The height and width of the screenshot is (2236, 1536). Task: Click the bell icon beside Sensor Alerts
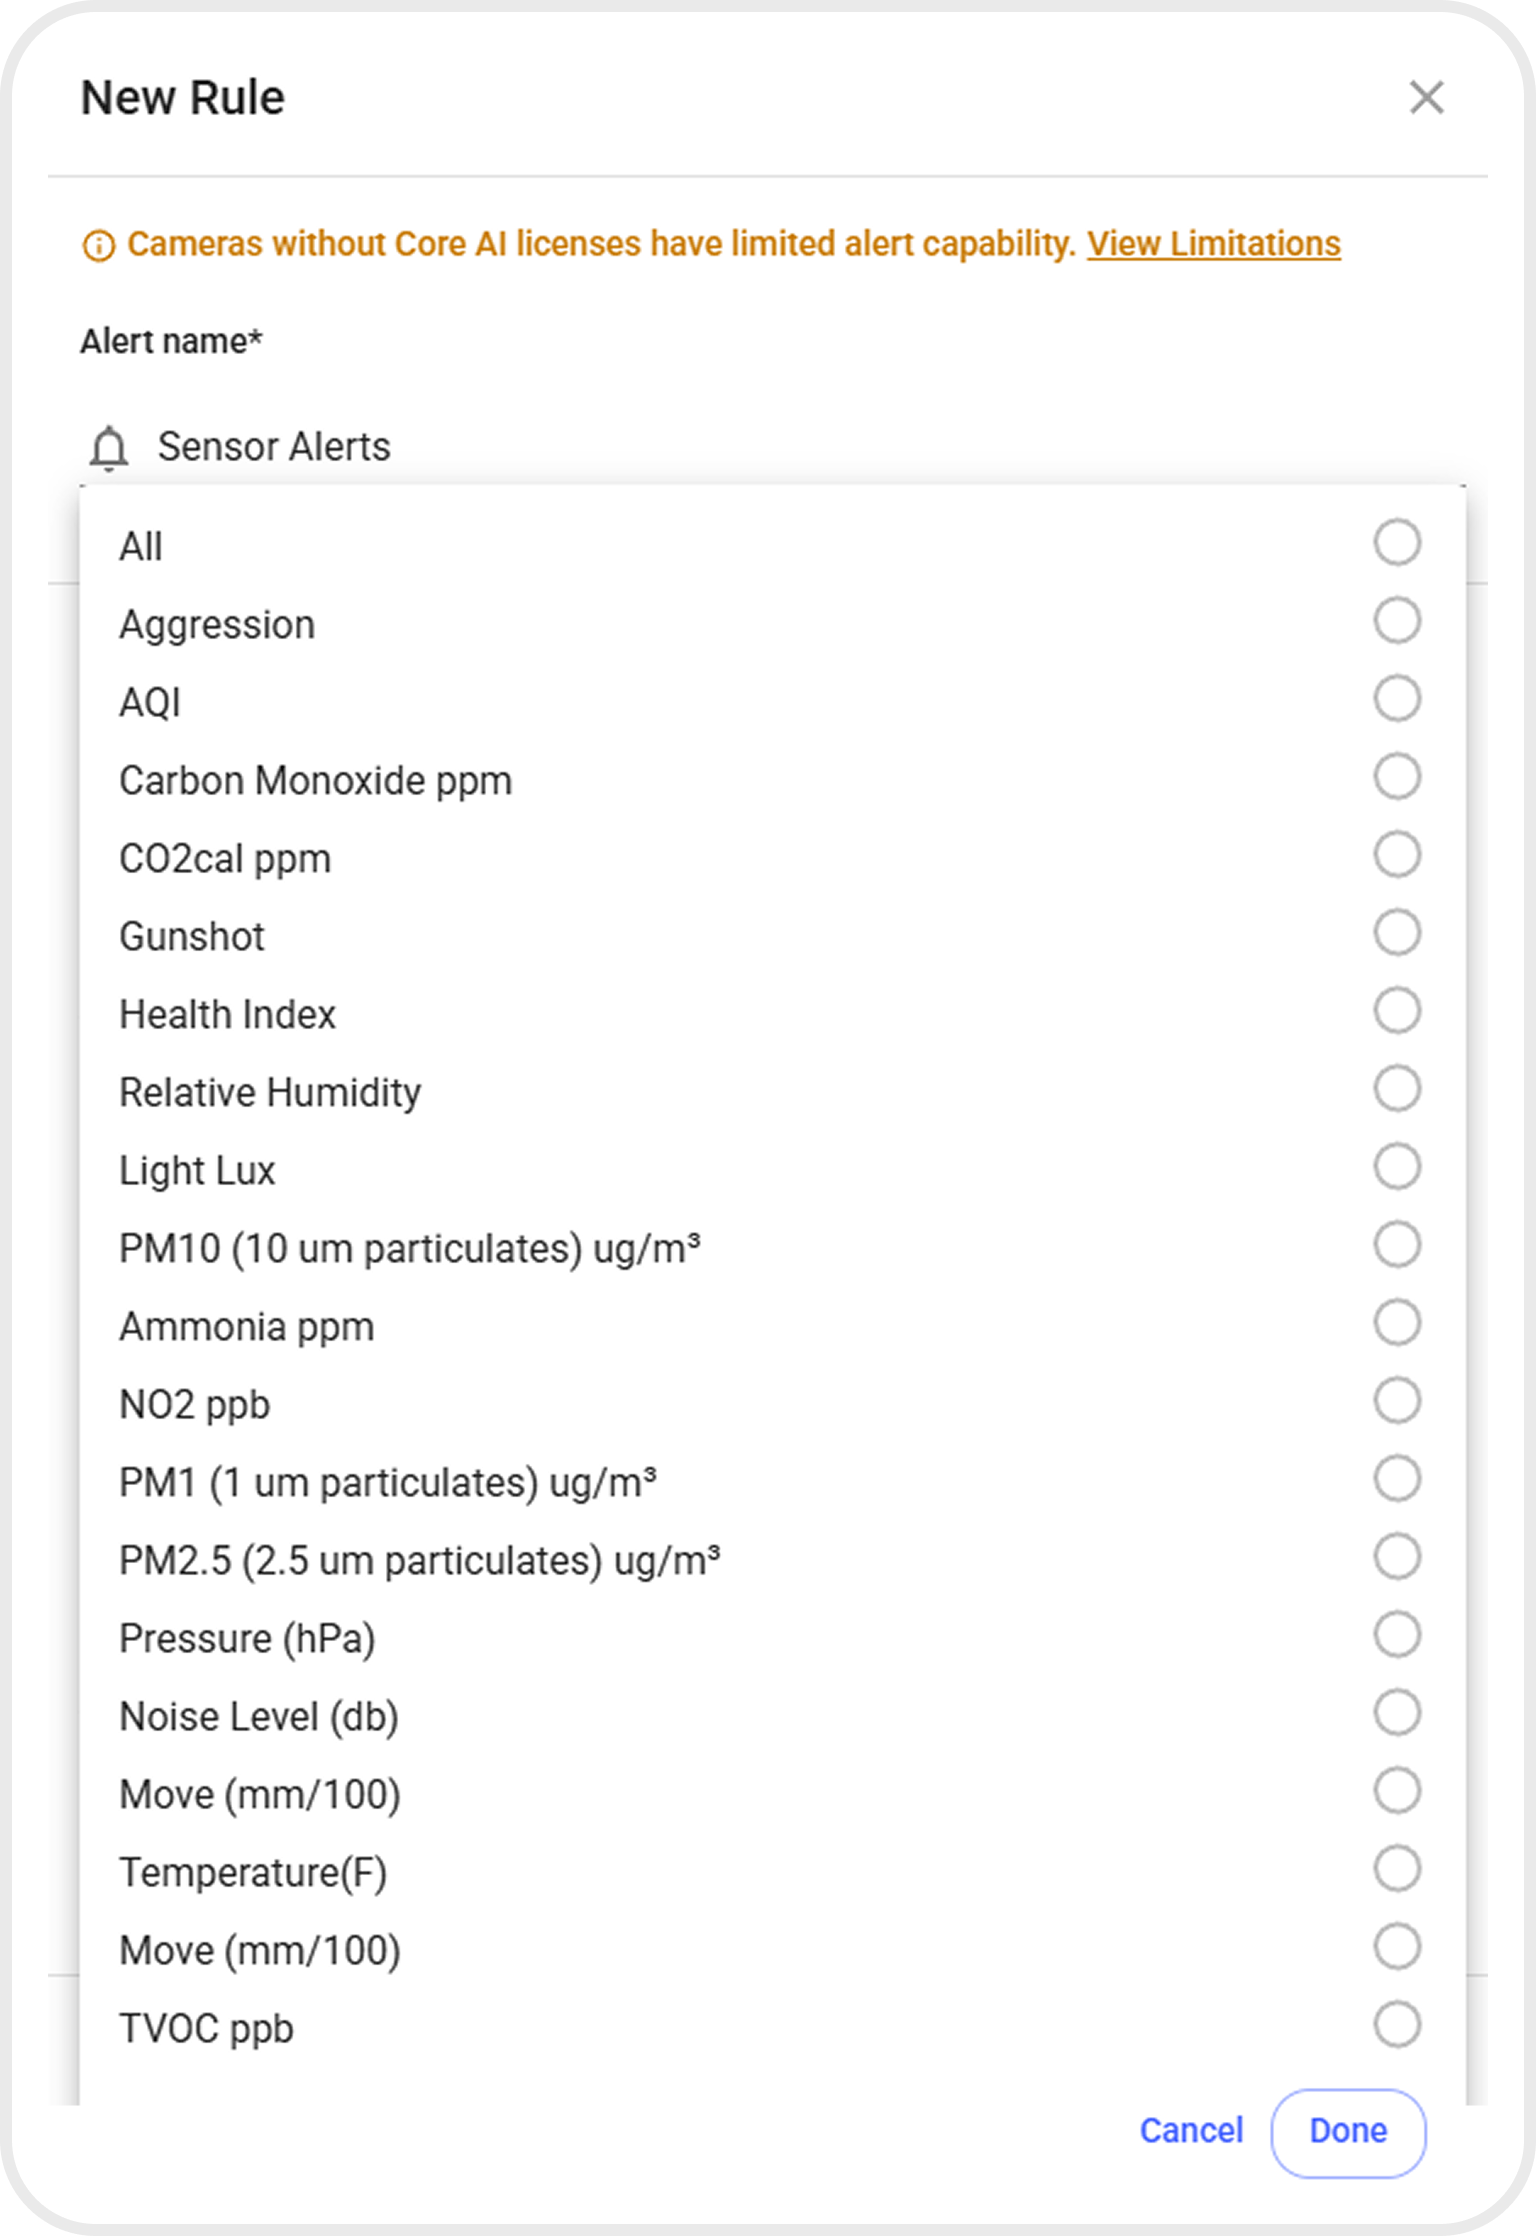pyautogui.click(x=109, y=447)
